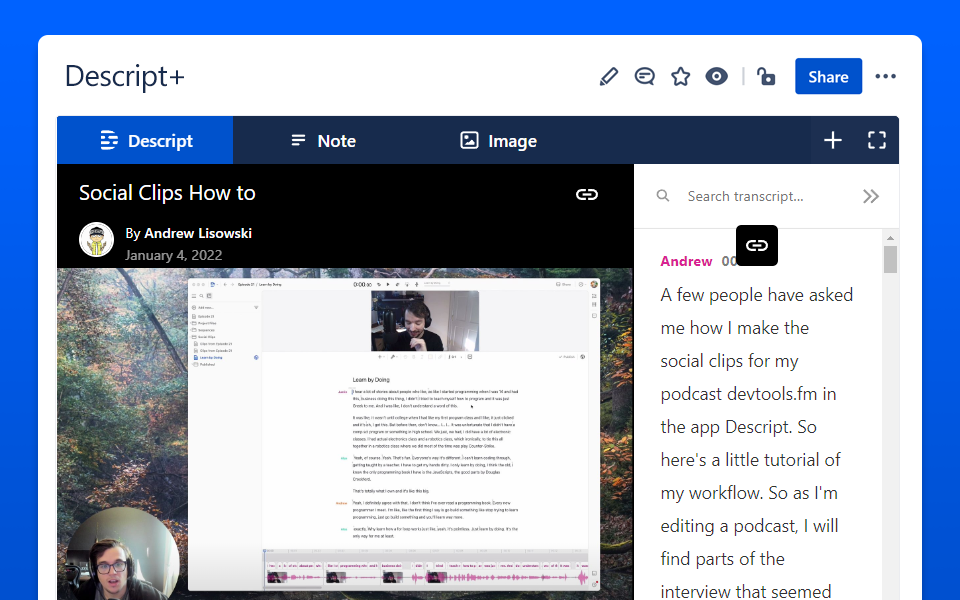Open Andrew Lisowski's author profile link

198,233
